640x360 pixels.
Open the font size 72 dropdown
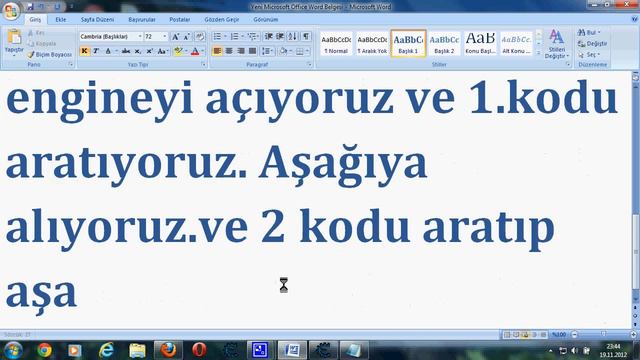(165, 37)
